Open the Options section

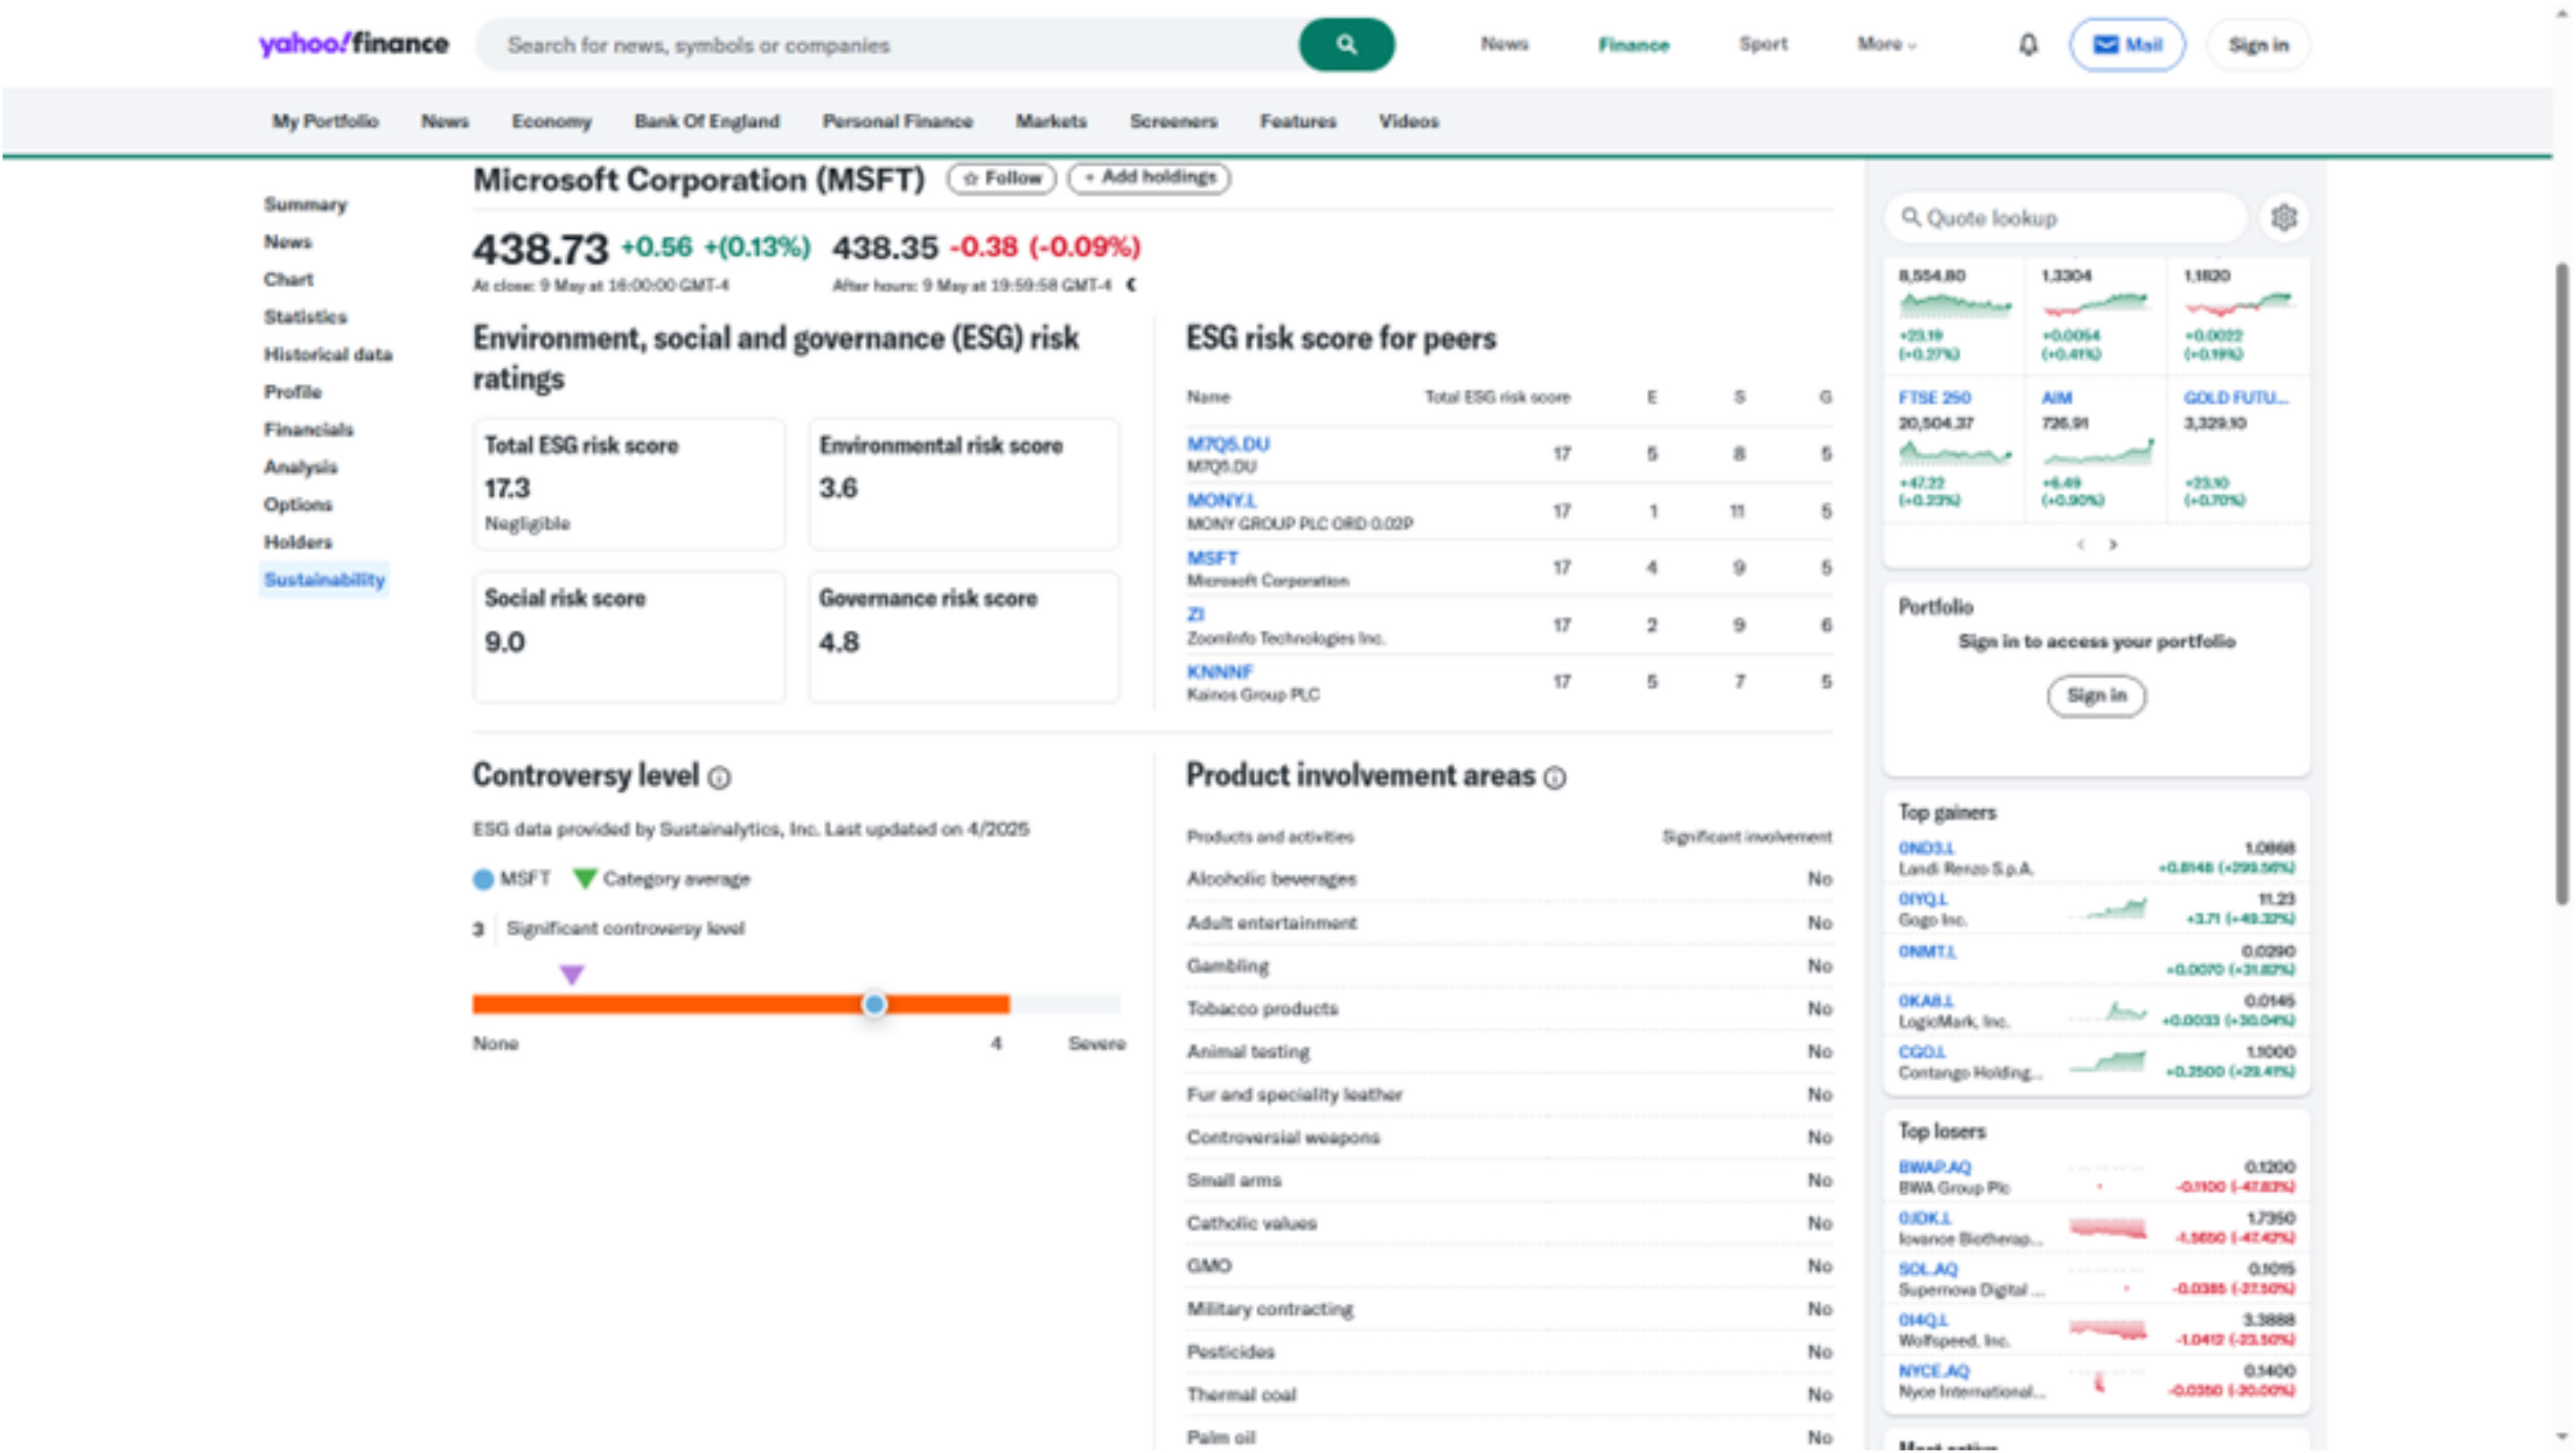click(298, 504)
